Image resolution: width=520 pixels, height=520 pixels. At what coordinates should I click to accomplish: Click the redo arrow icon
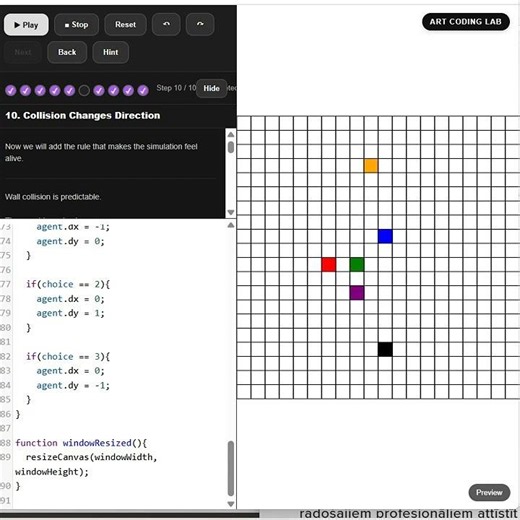[x=200, y=24]
